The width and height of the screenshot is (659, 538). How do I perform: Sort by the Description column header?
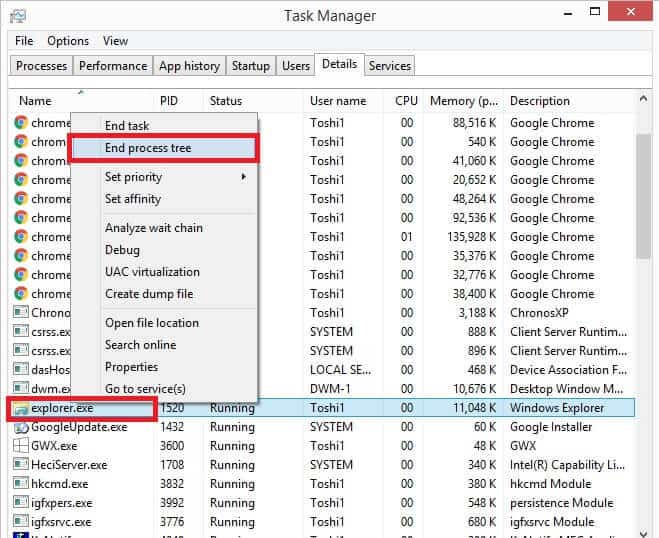pos(569,101)
